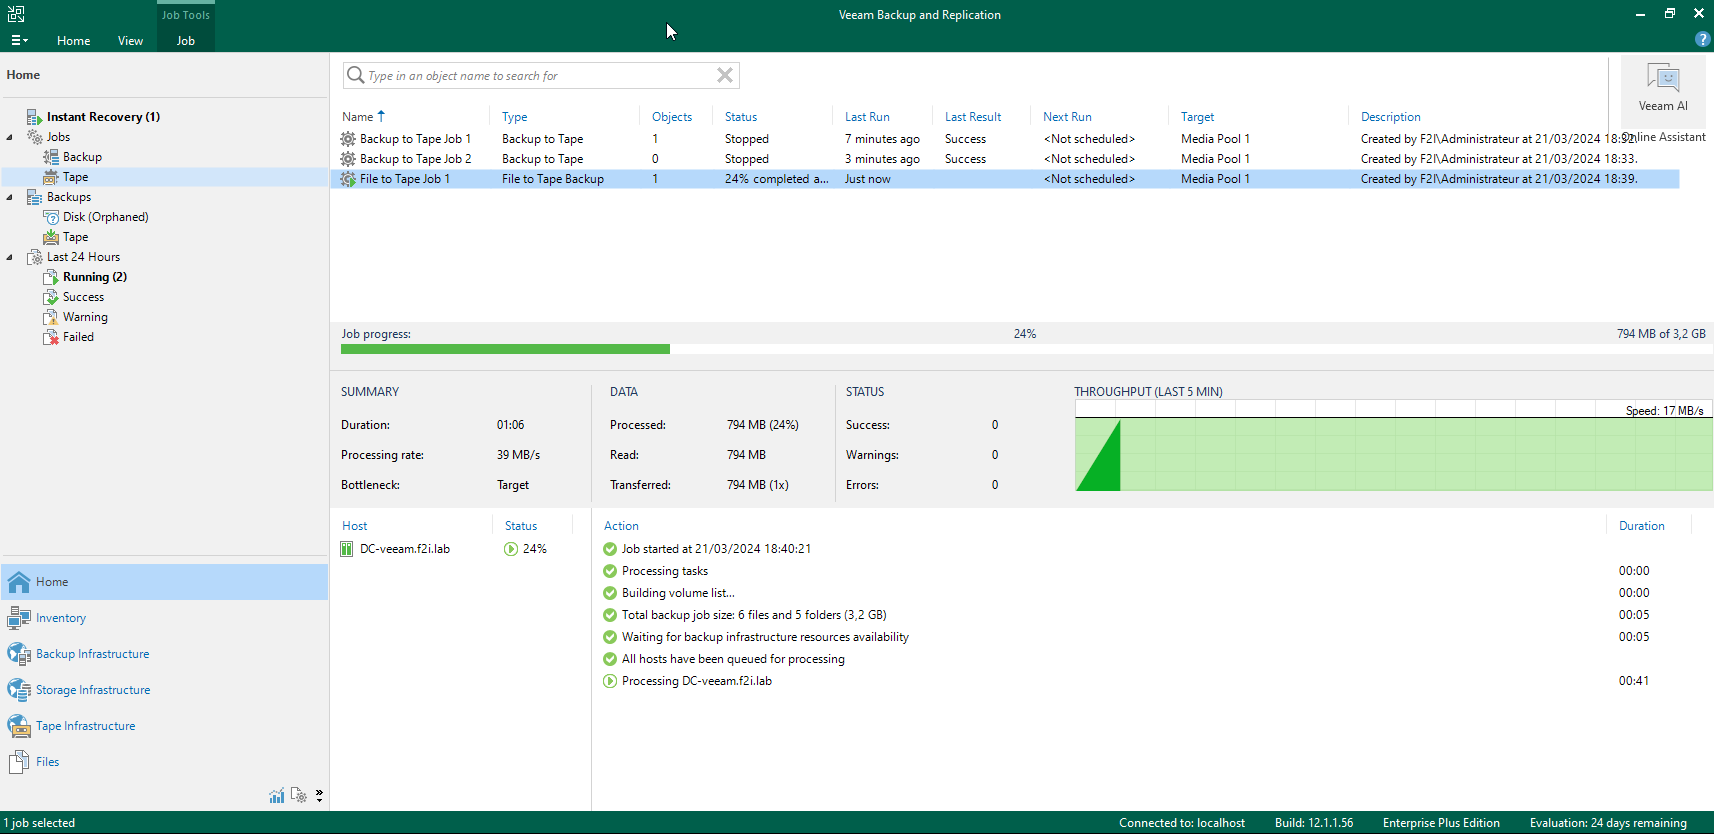Screen dimensions: 1714x834
Task: Click the DC-veeam.f2i.lab host icon
Action: (x=347, y=549)
